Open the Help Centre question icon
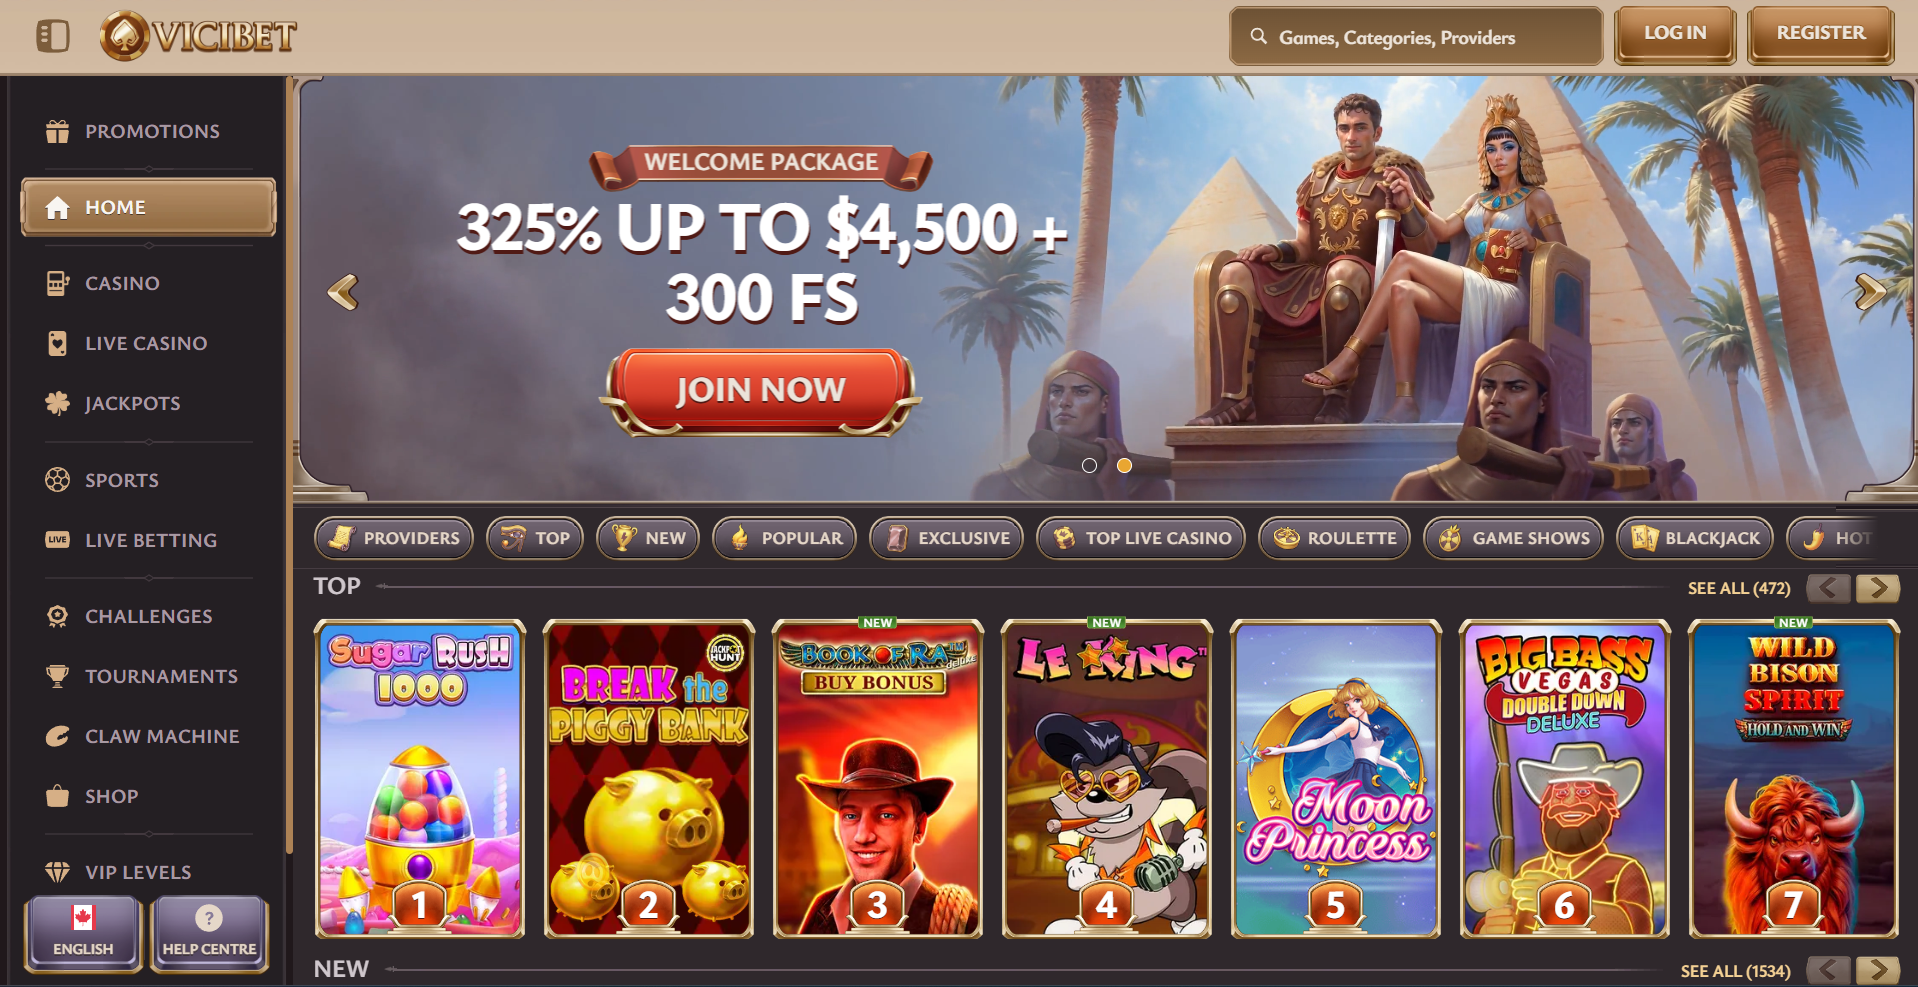 pyautogui.click(x=209, y=917)
